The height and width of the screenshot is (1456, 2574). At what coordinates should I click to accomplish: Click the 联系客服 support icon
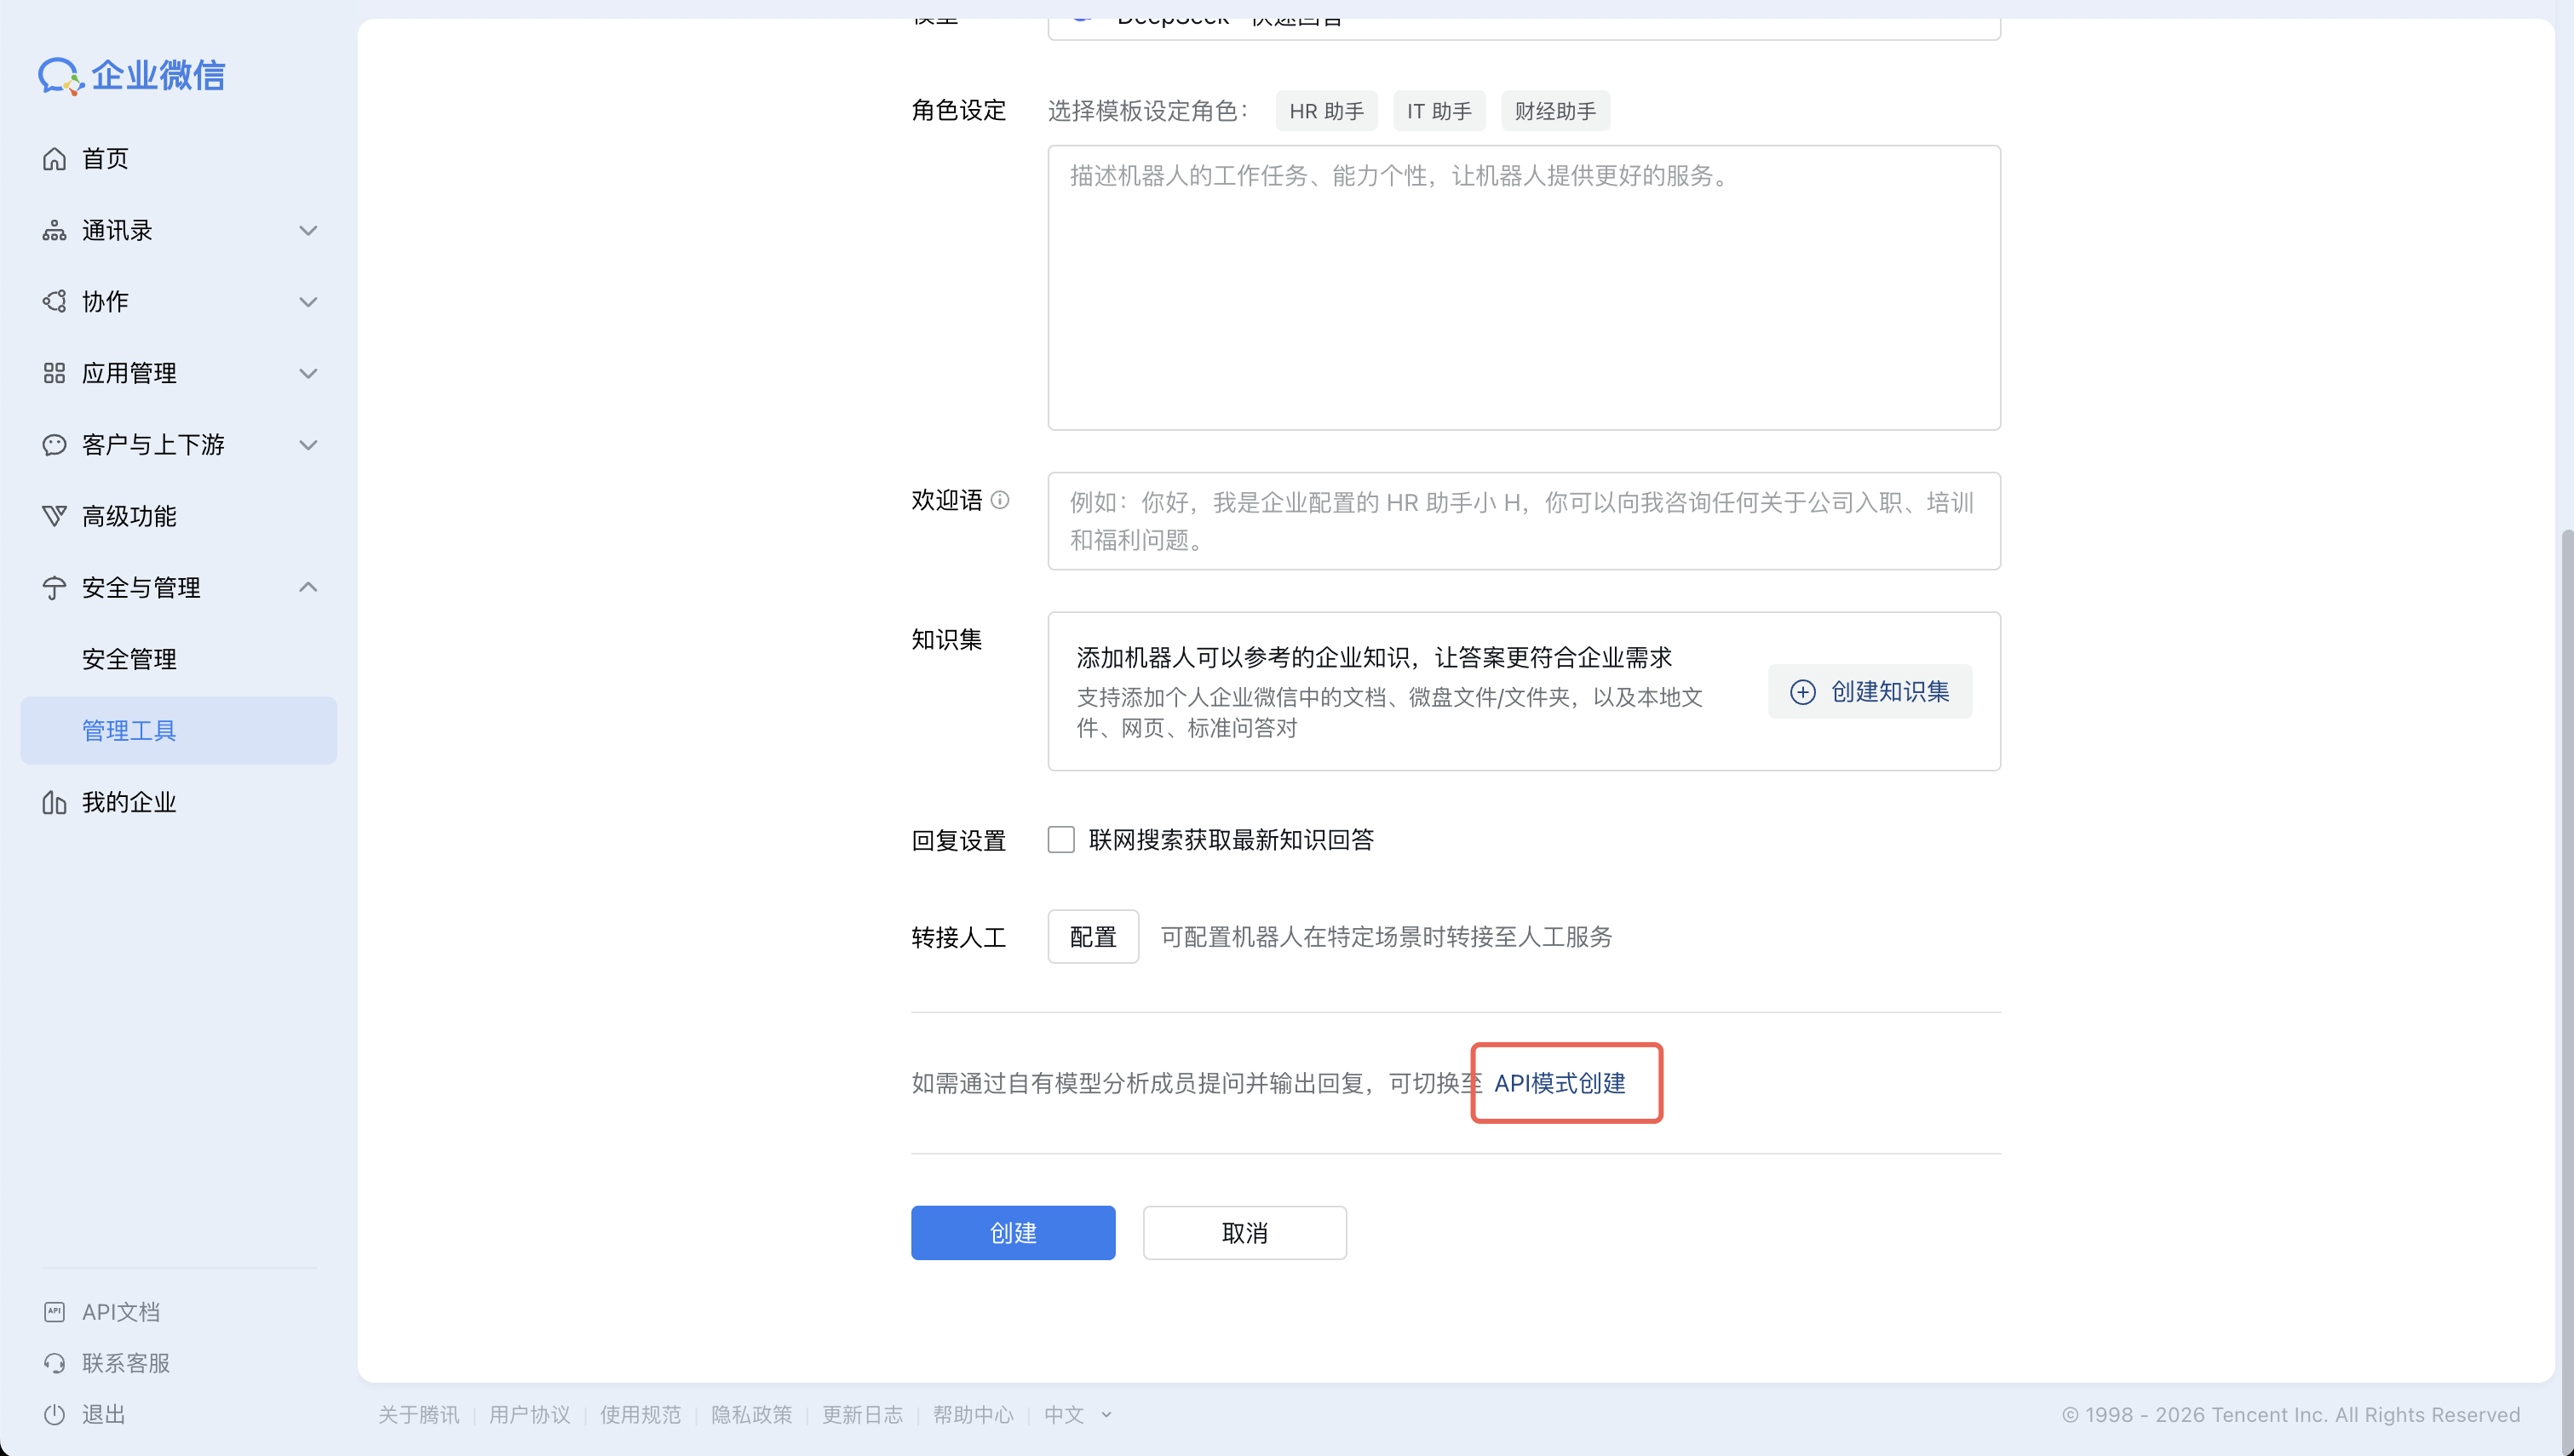55,1362
